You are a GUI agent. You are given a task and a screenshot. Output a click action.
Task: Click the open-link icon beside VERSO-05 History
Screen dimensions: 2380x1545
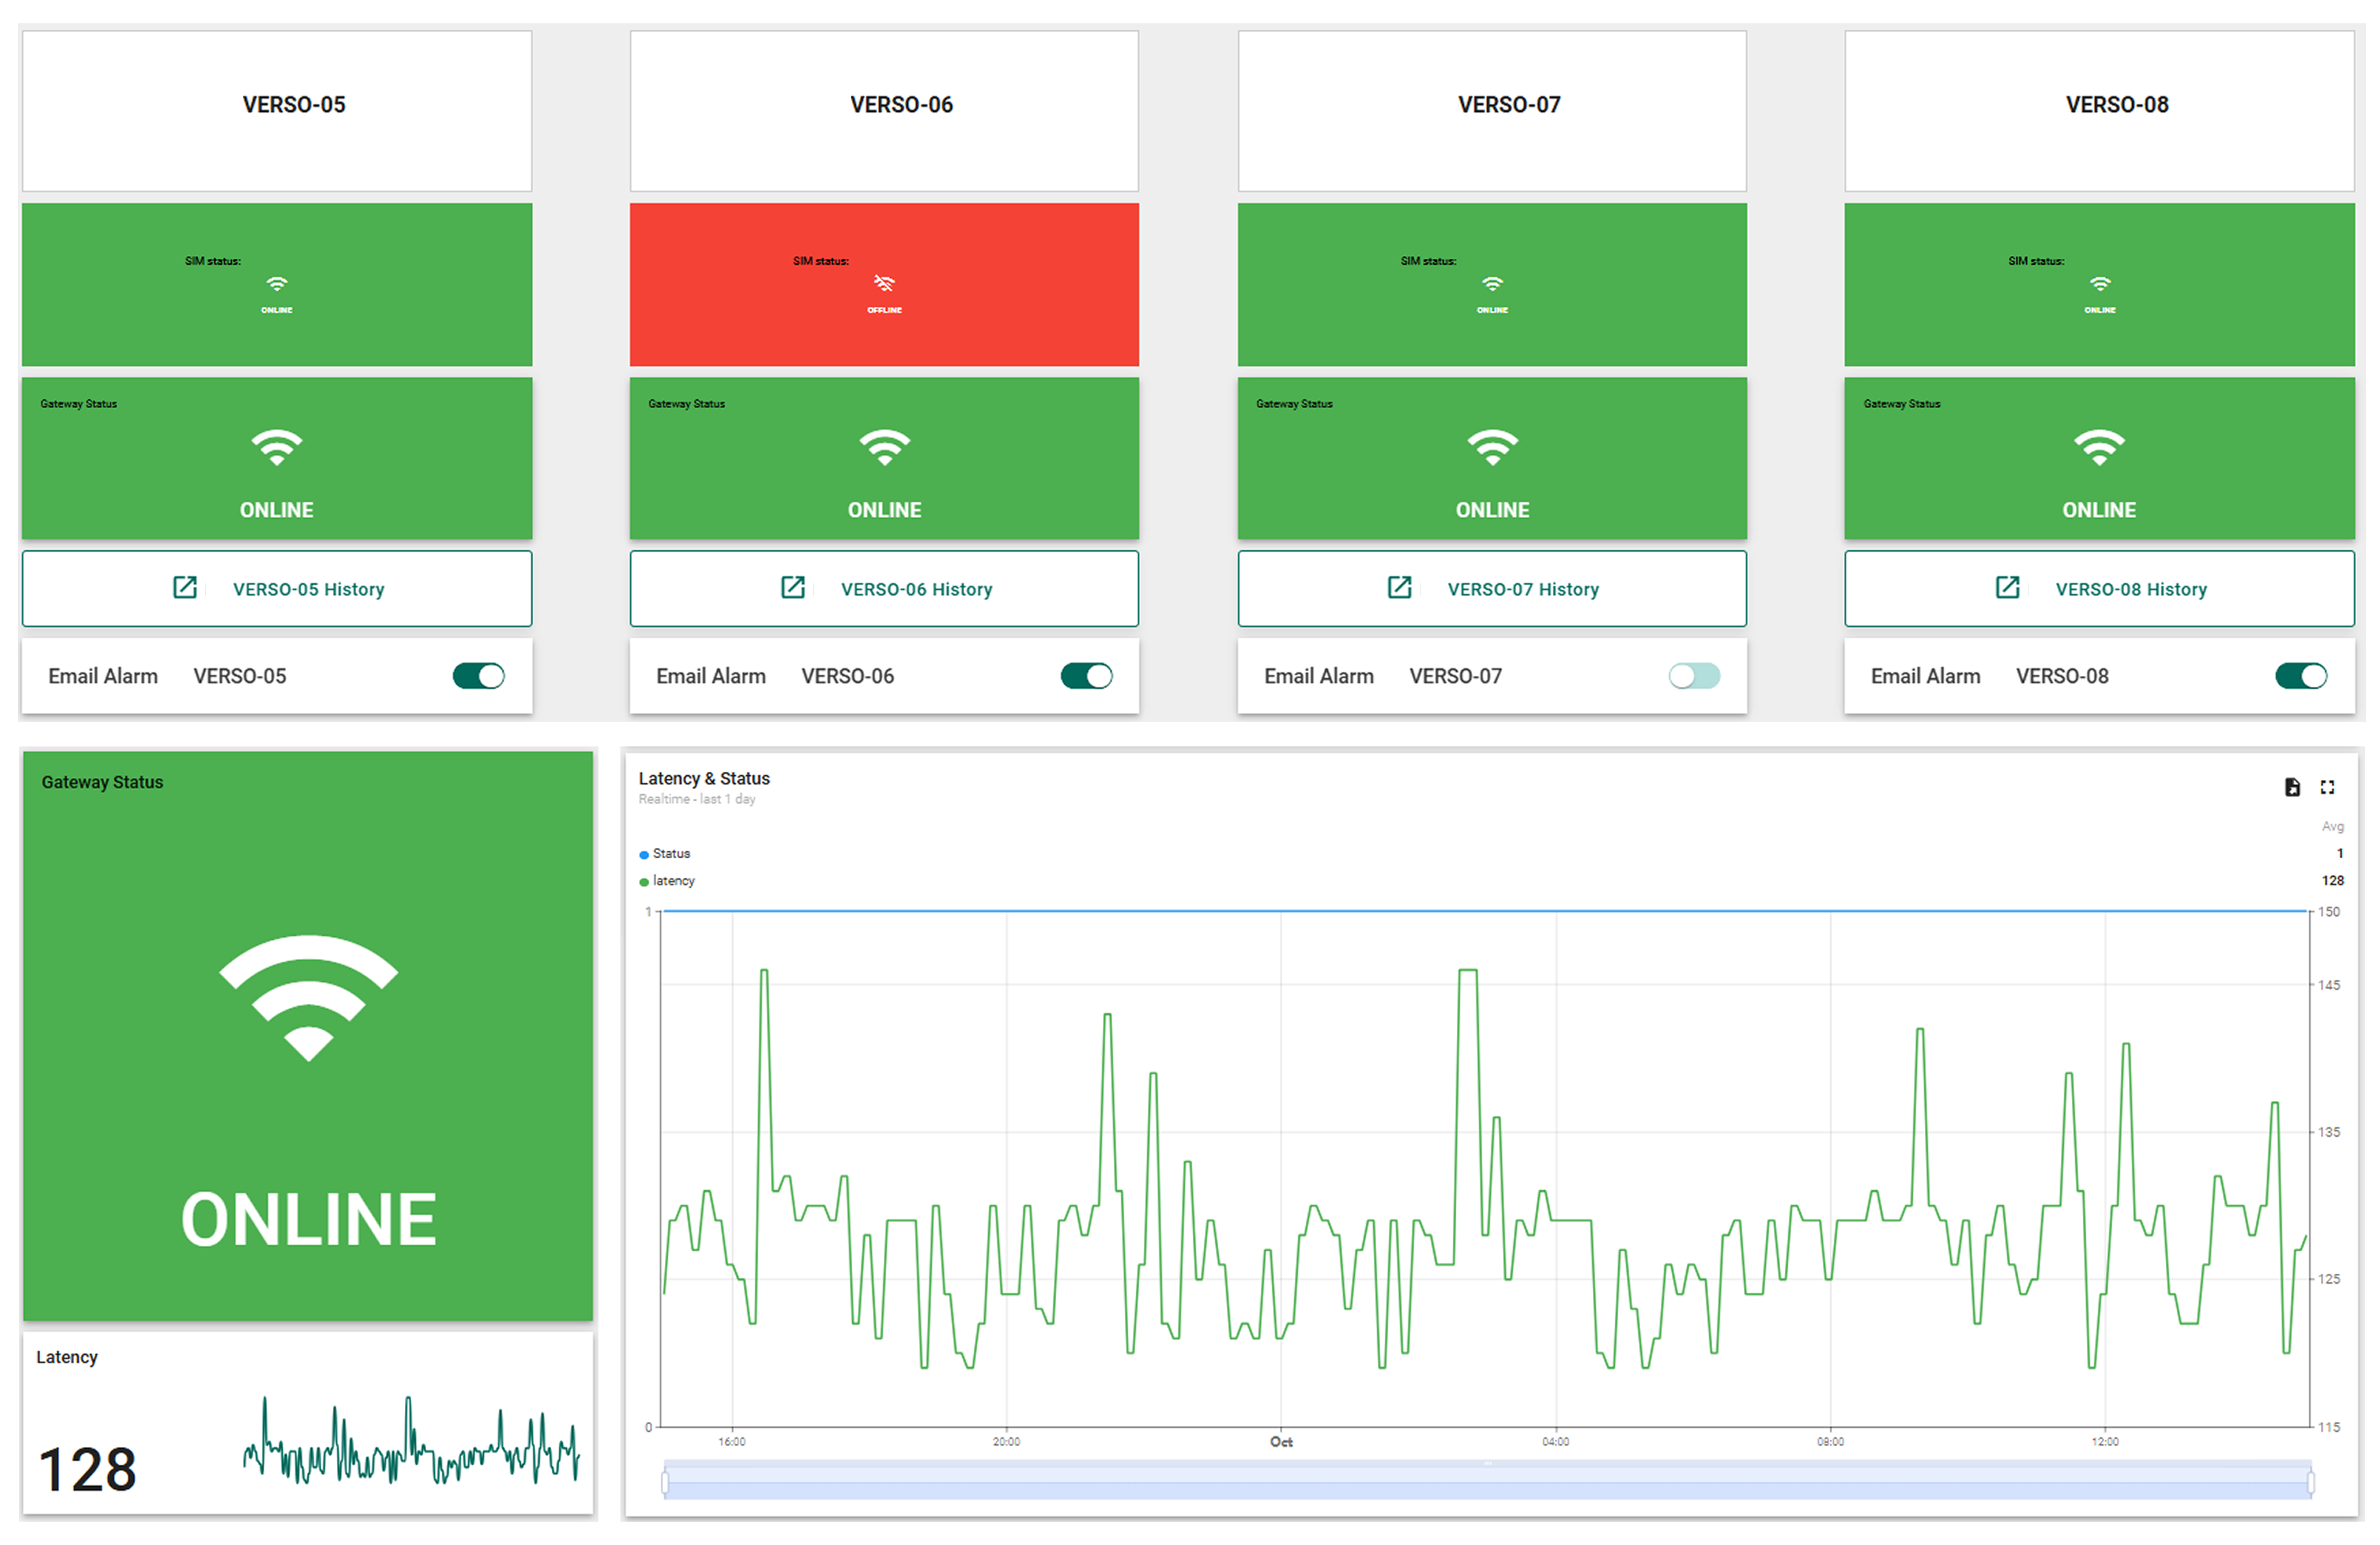185,587
